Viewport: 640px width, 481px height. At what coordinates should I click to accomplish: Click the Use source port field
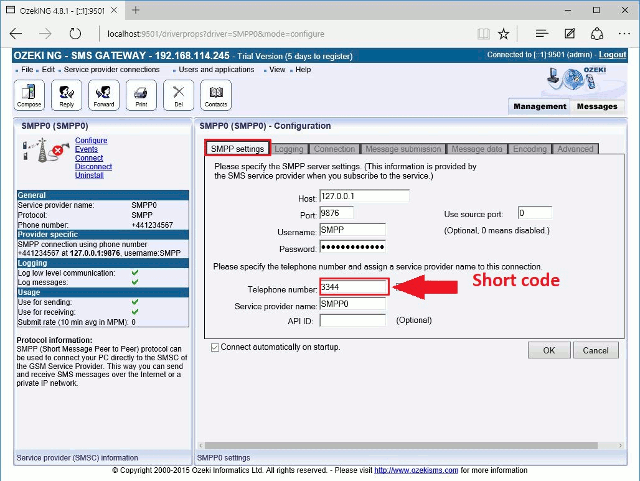[x=535, y=213]
